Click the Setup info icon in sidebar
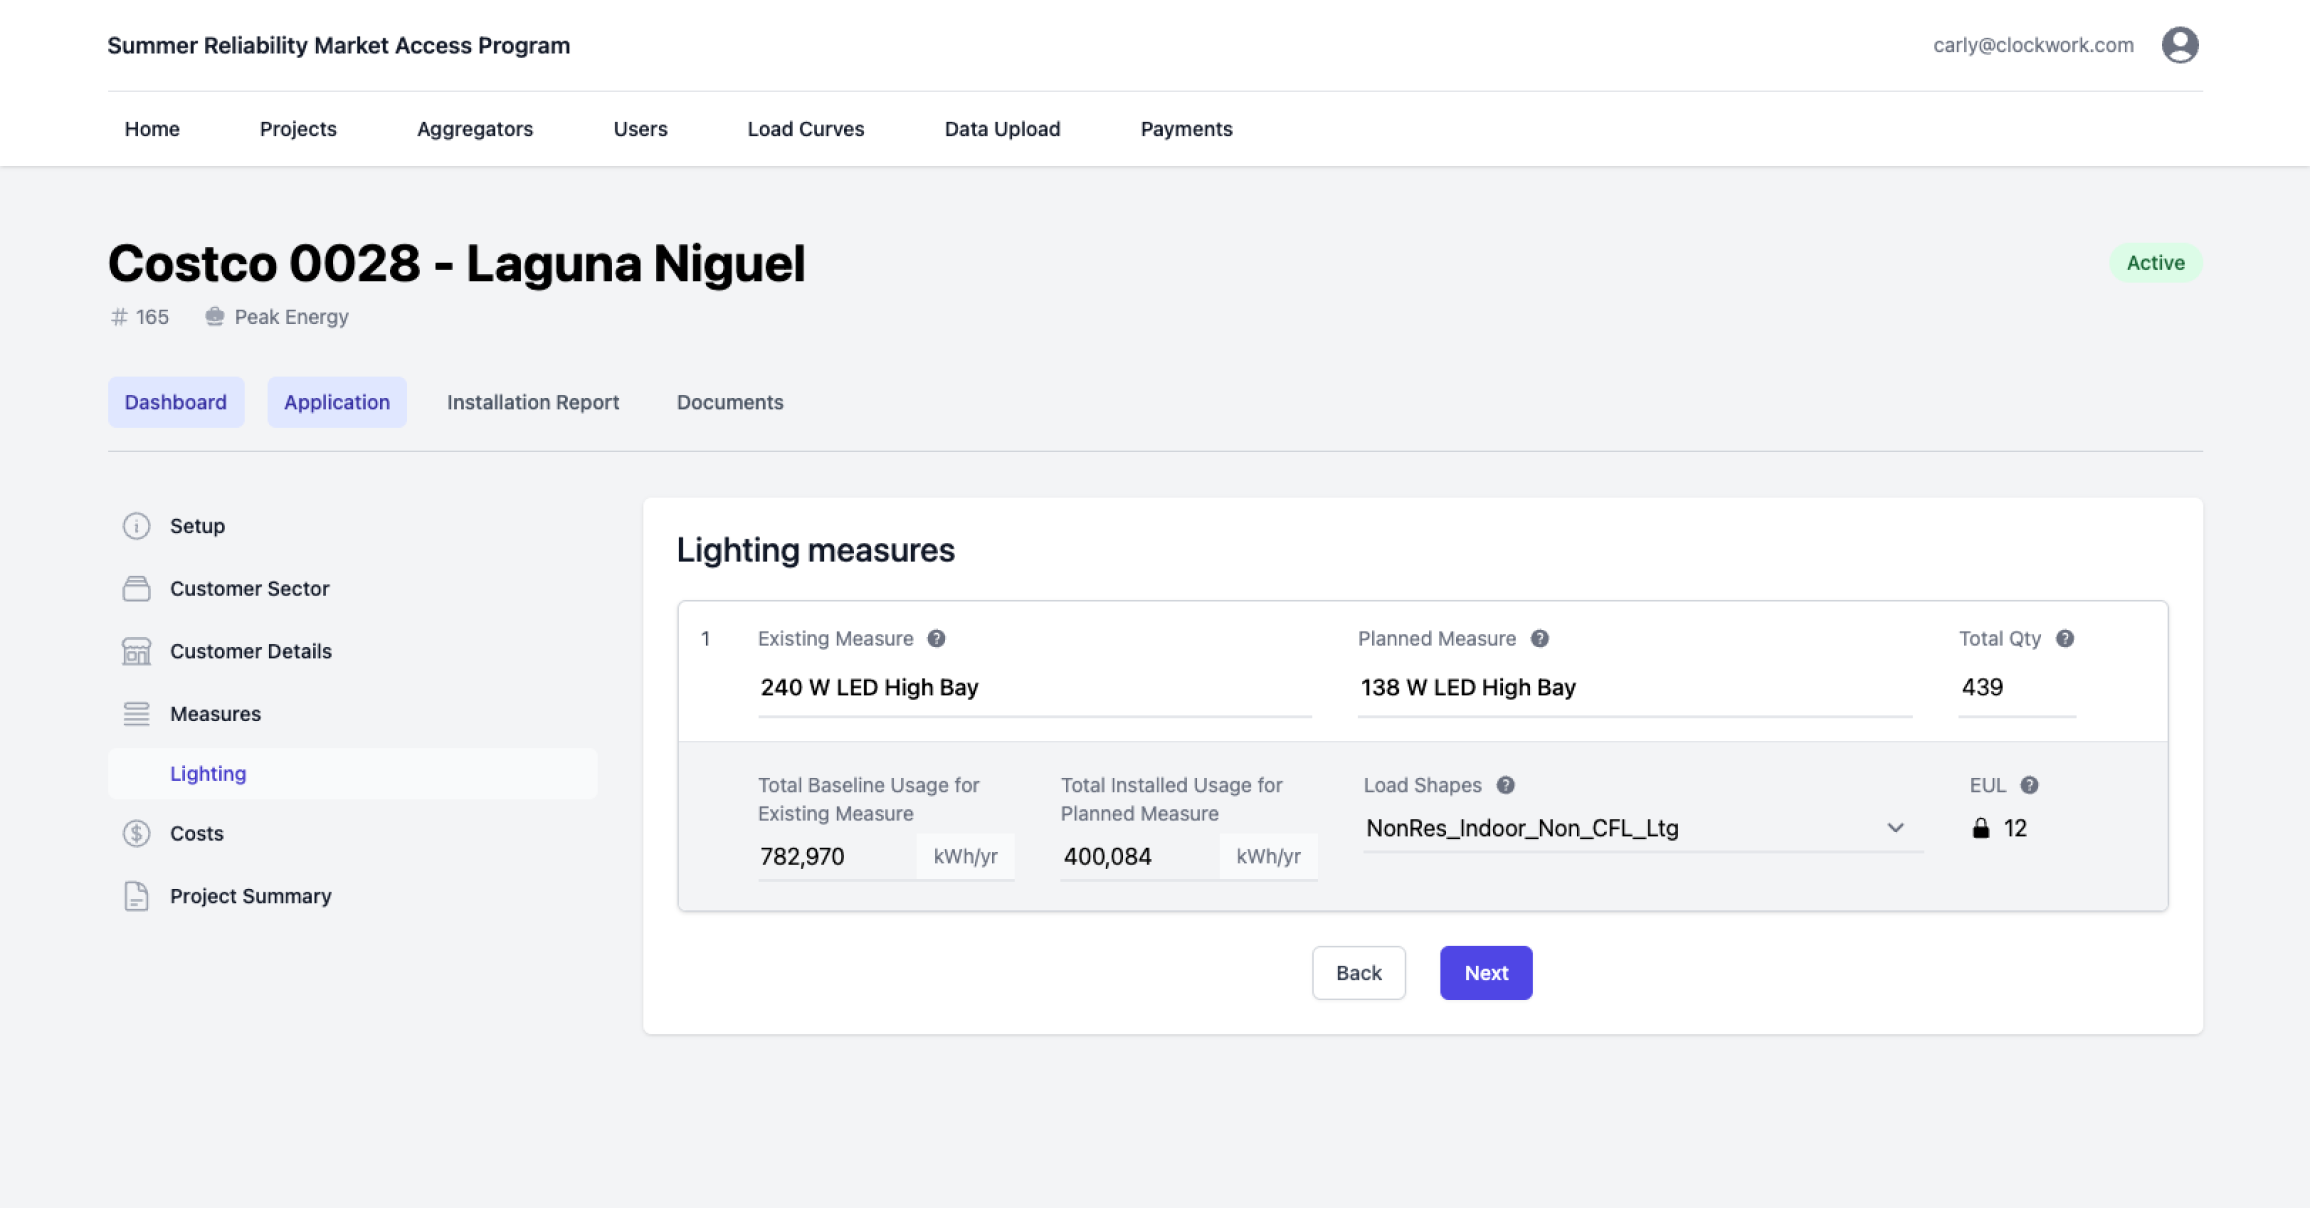 (x=137, y=526)
